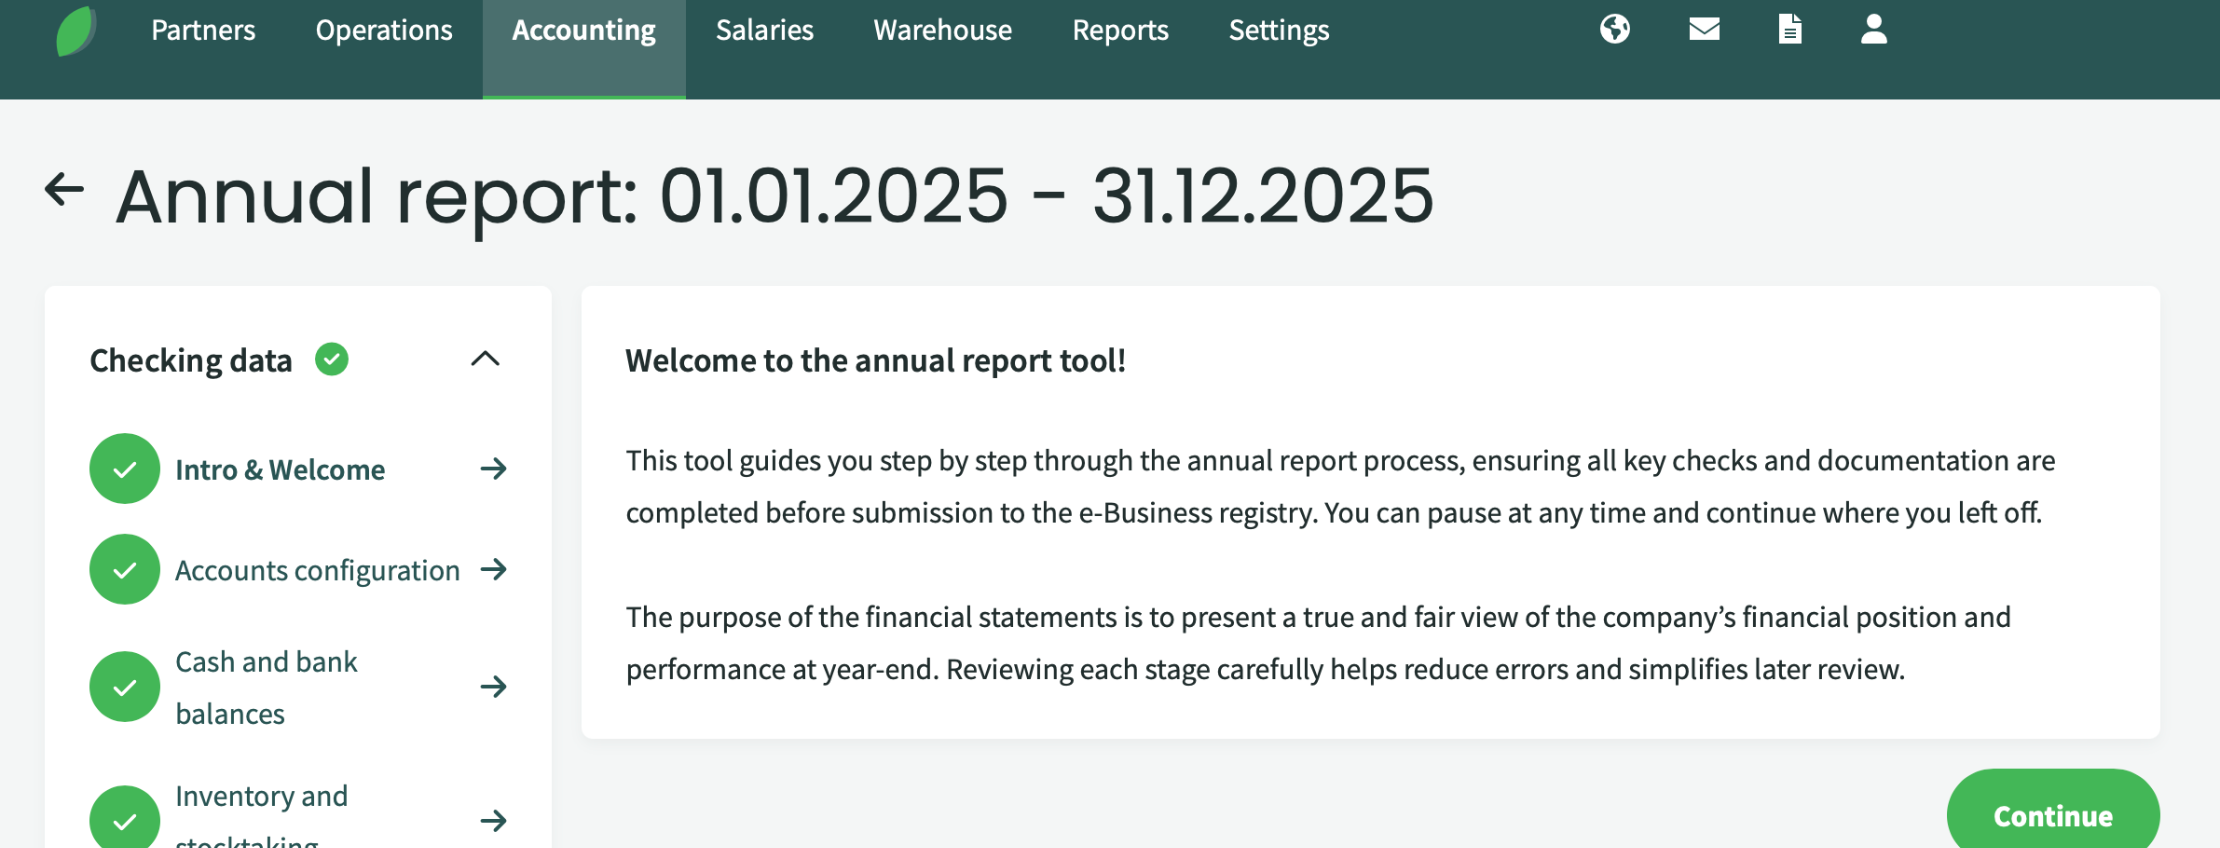
Task: Open the document icon in header
Action: pyautogui.click(x=1790, y=29)
